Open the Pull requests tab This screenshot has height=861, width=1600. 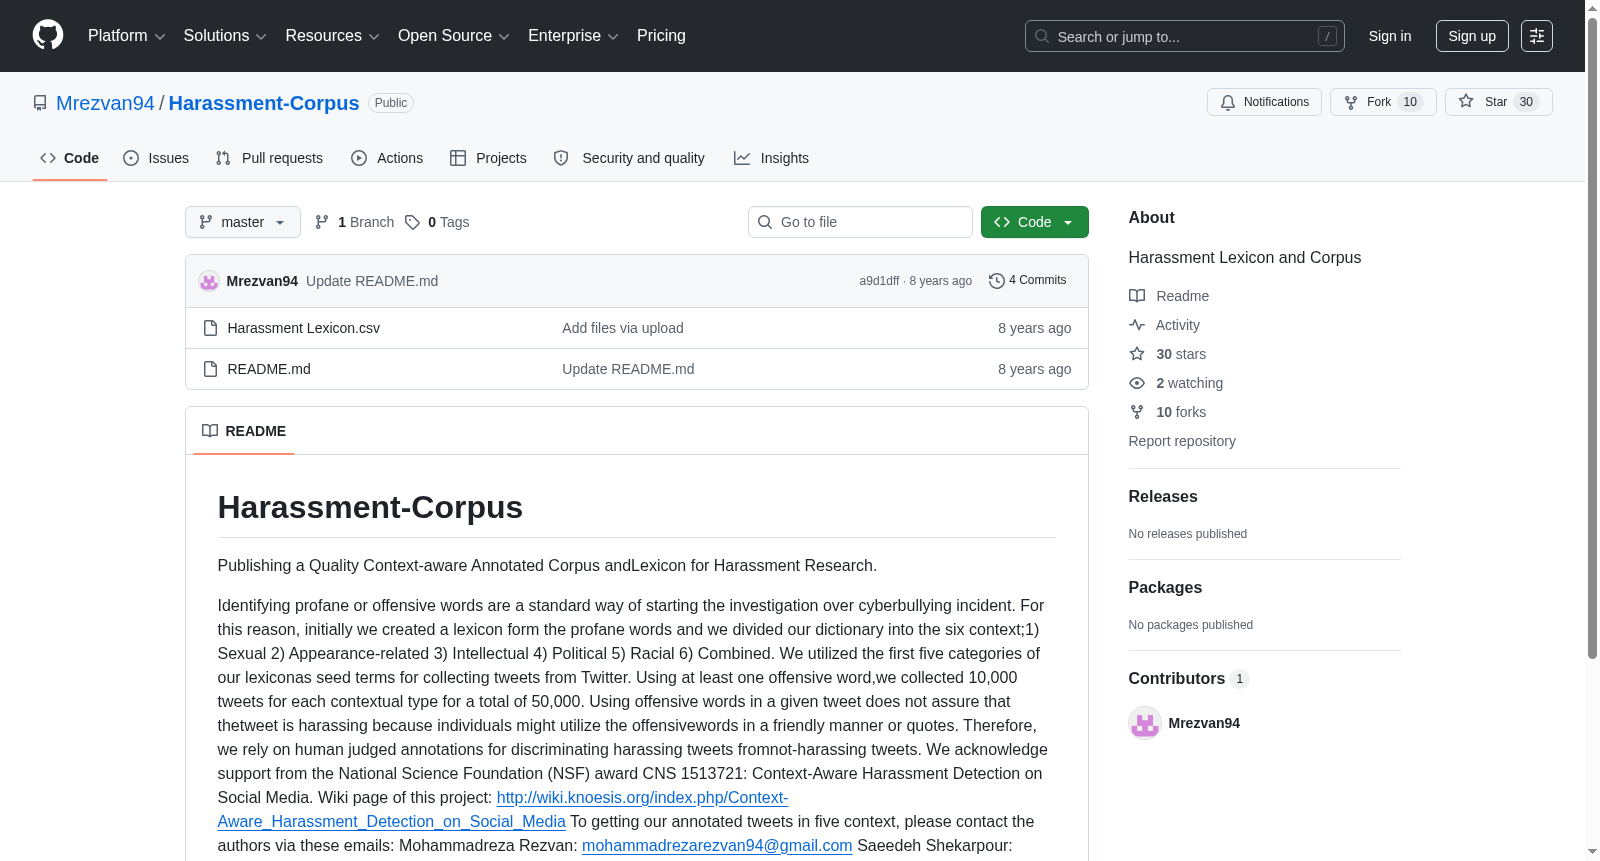tap(269, 158)
